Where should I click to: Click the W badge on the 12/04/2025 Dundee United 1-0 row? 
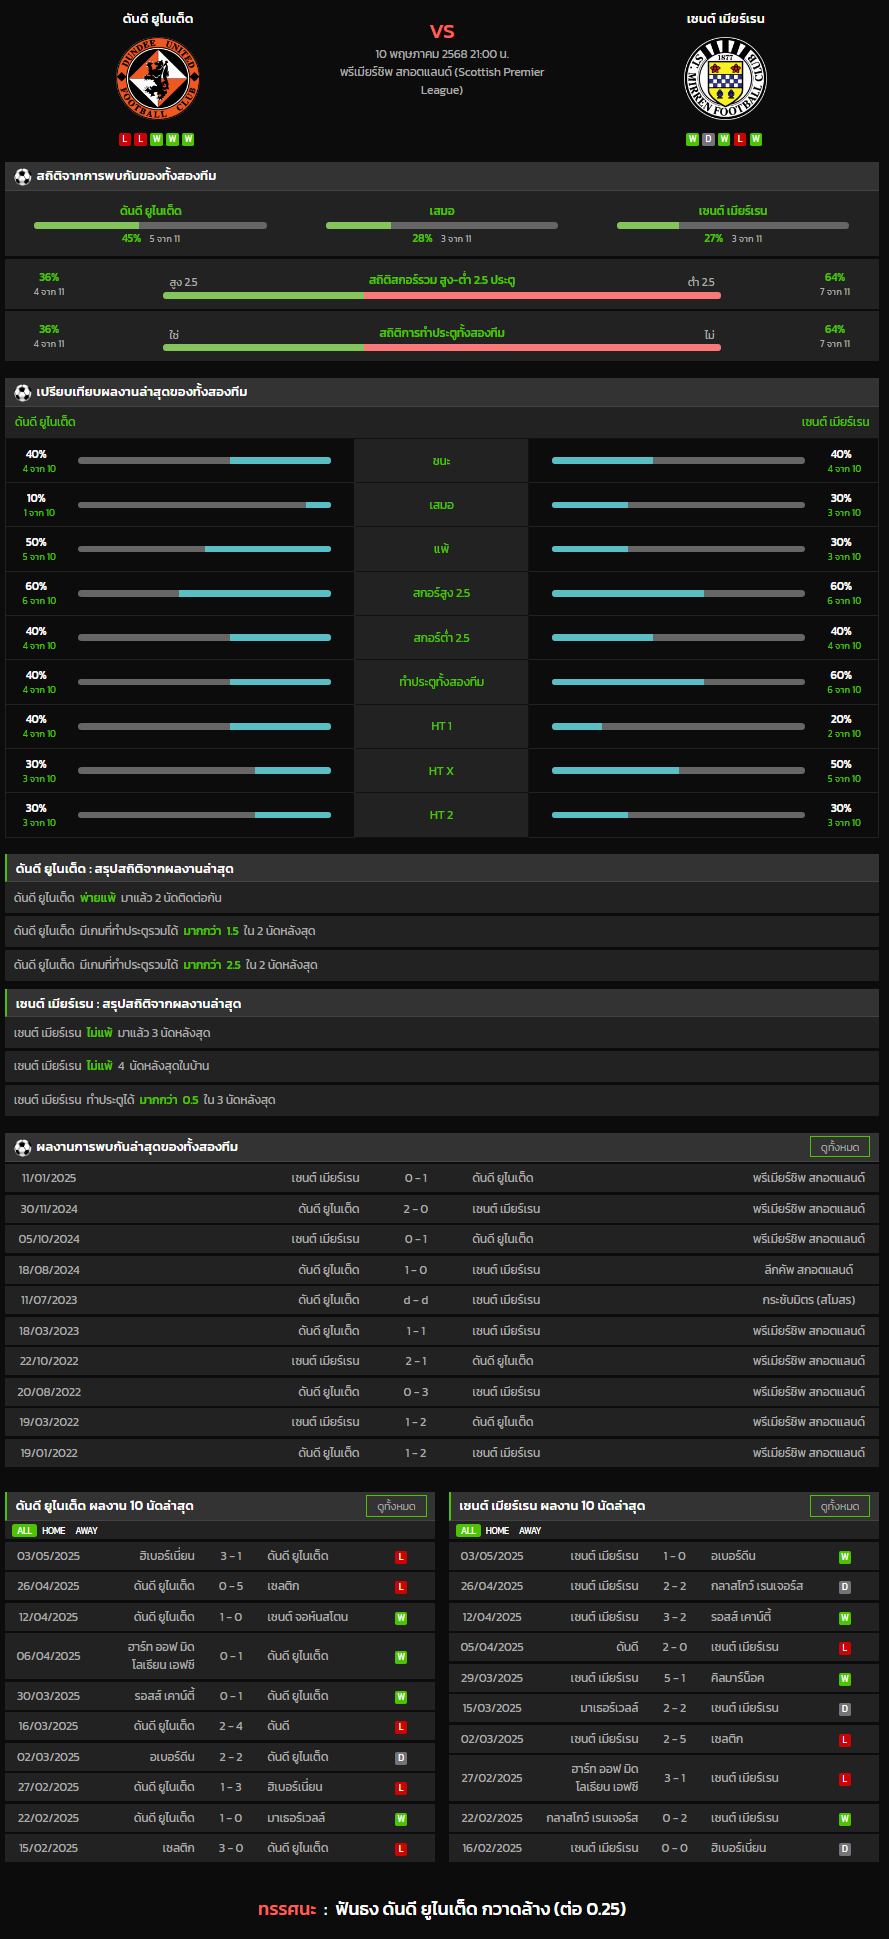[401, 1618]
